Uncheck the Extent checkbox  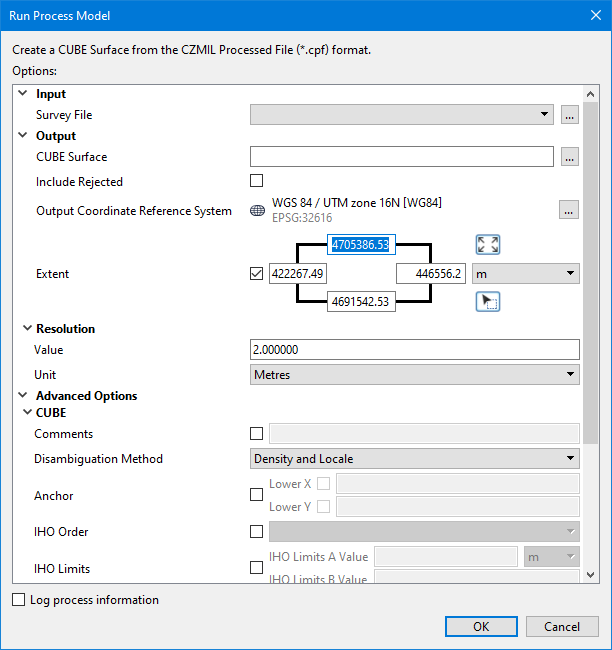tap(257, 273)
